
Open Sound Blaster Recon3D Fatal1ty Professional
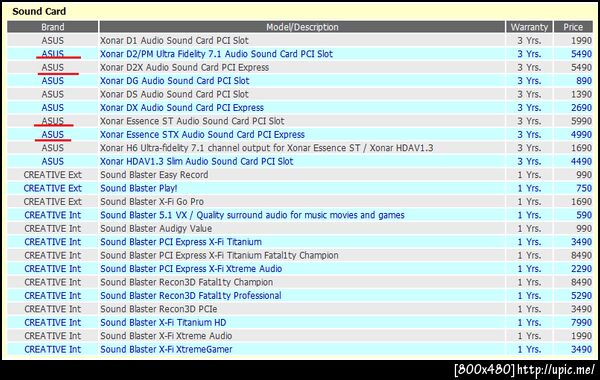click(x=191, y=295)
